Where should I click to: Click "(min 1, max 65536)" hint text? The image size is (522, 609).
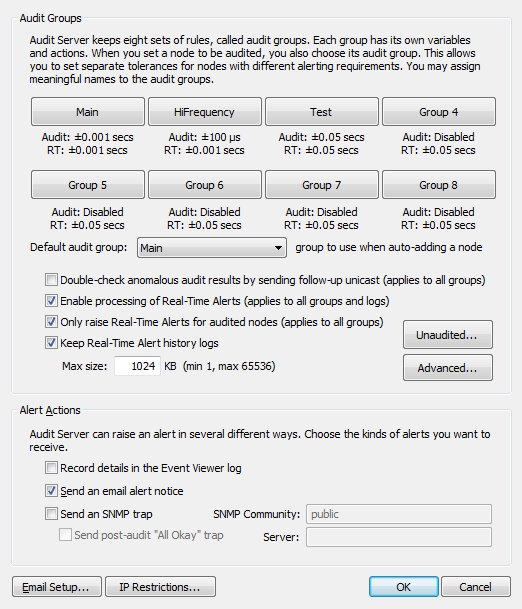point(229,366)
